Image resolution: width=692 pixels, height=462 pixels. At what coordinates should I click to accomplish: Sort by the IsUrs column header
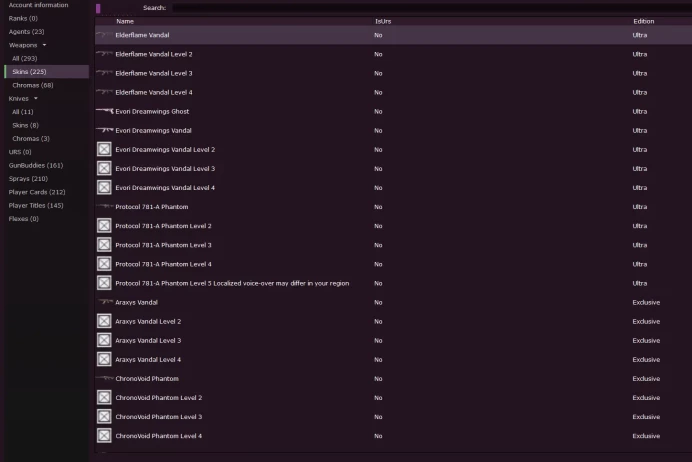pyautogui.click(x=383, y=21)
